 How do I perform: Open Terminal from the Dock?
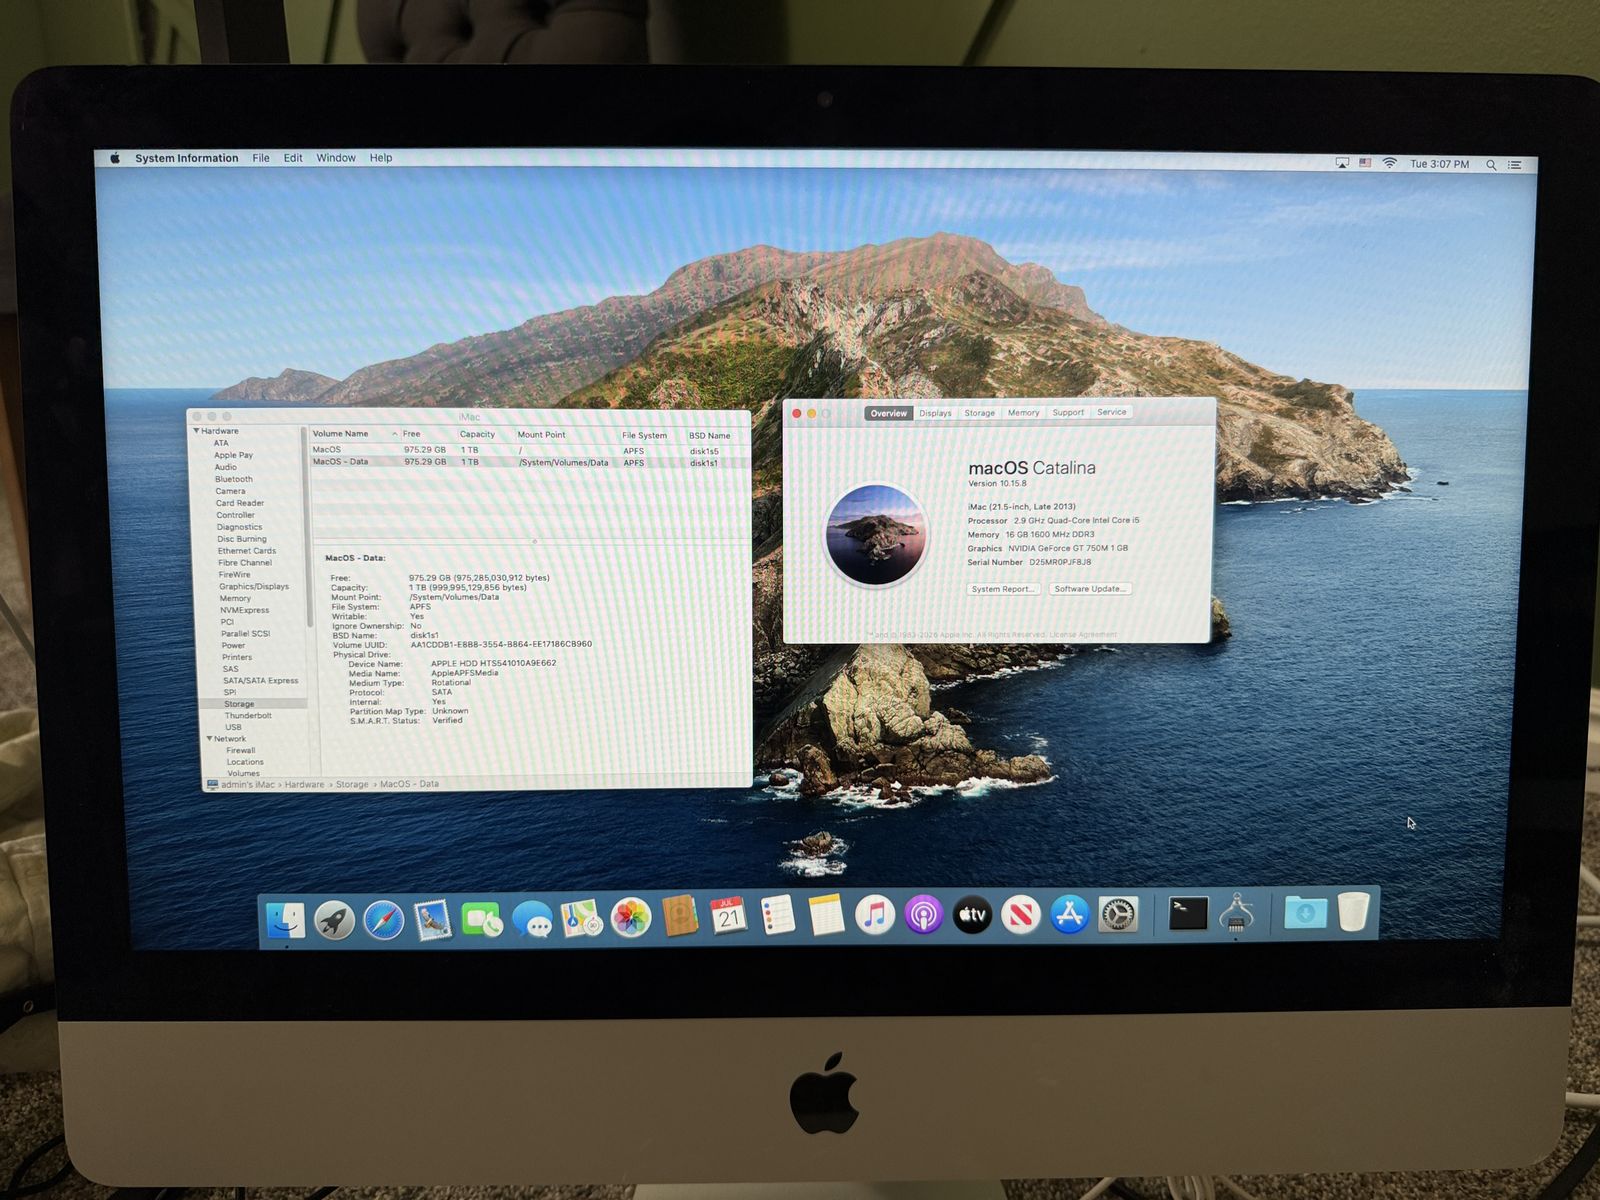(1188, 913)
